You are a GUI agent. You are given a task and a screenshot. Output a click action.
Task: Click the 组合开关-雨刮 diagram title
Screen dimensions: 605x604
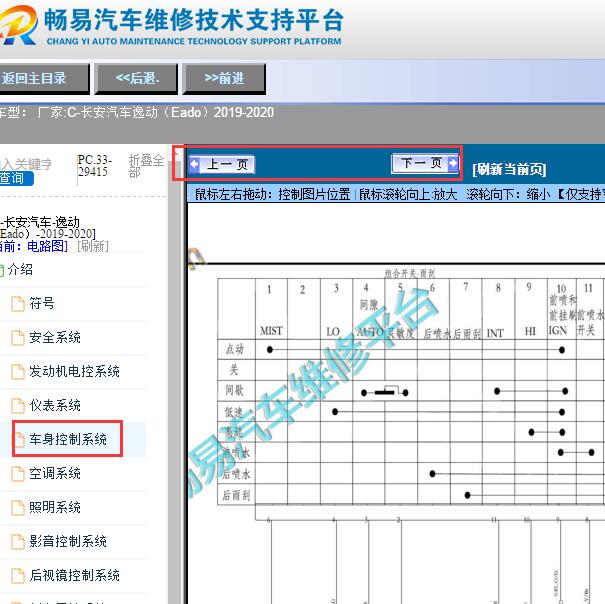pyautogui.click(x=409, y=274)
